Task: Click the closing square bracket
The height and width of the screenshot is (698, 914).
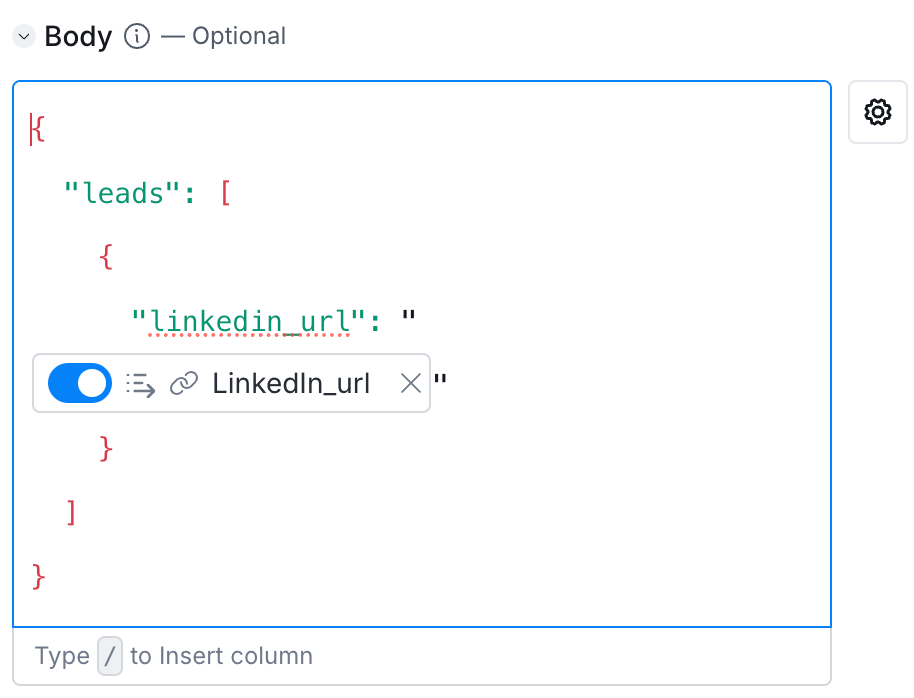Action: (71, 512)
